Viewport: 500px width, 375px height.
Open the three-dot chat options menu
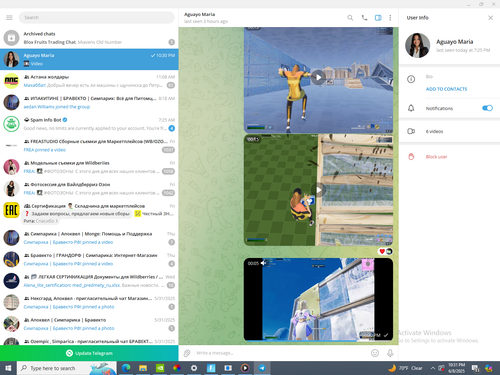pyautogui.click(x=390, y=18)
